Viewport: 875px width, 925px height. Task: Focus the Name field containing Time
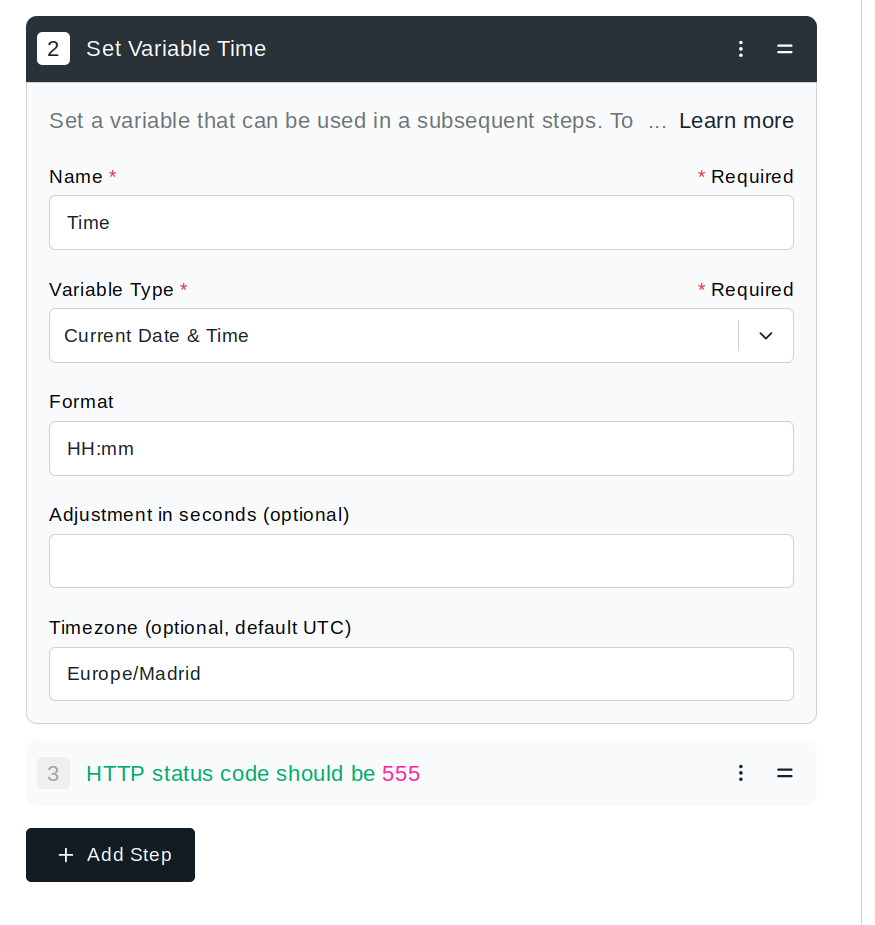pos(421,222)
